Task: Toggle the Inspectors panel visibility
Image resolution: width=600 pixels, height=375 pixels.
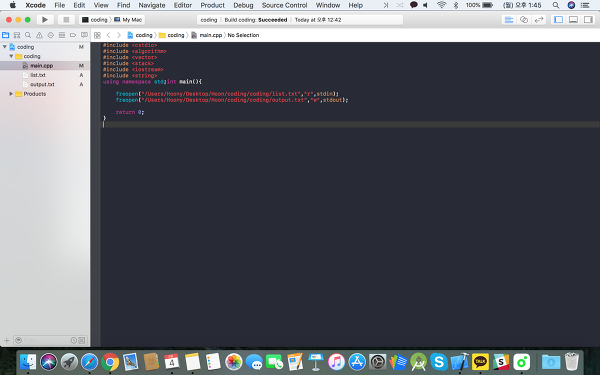Action: [x=588, y=20]
